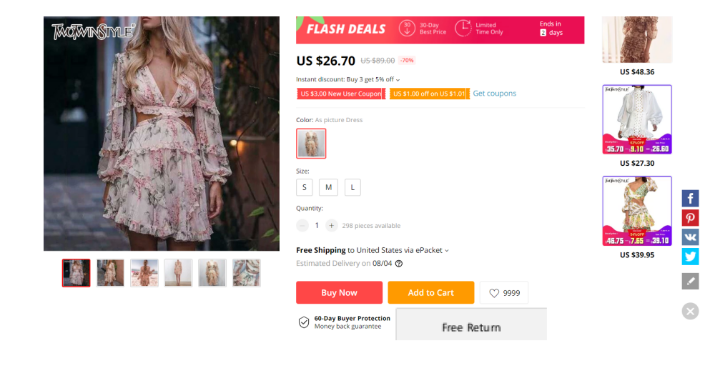
Task: Add item to wishlist heart icon
Action: click(x=494, y=293)
